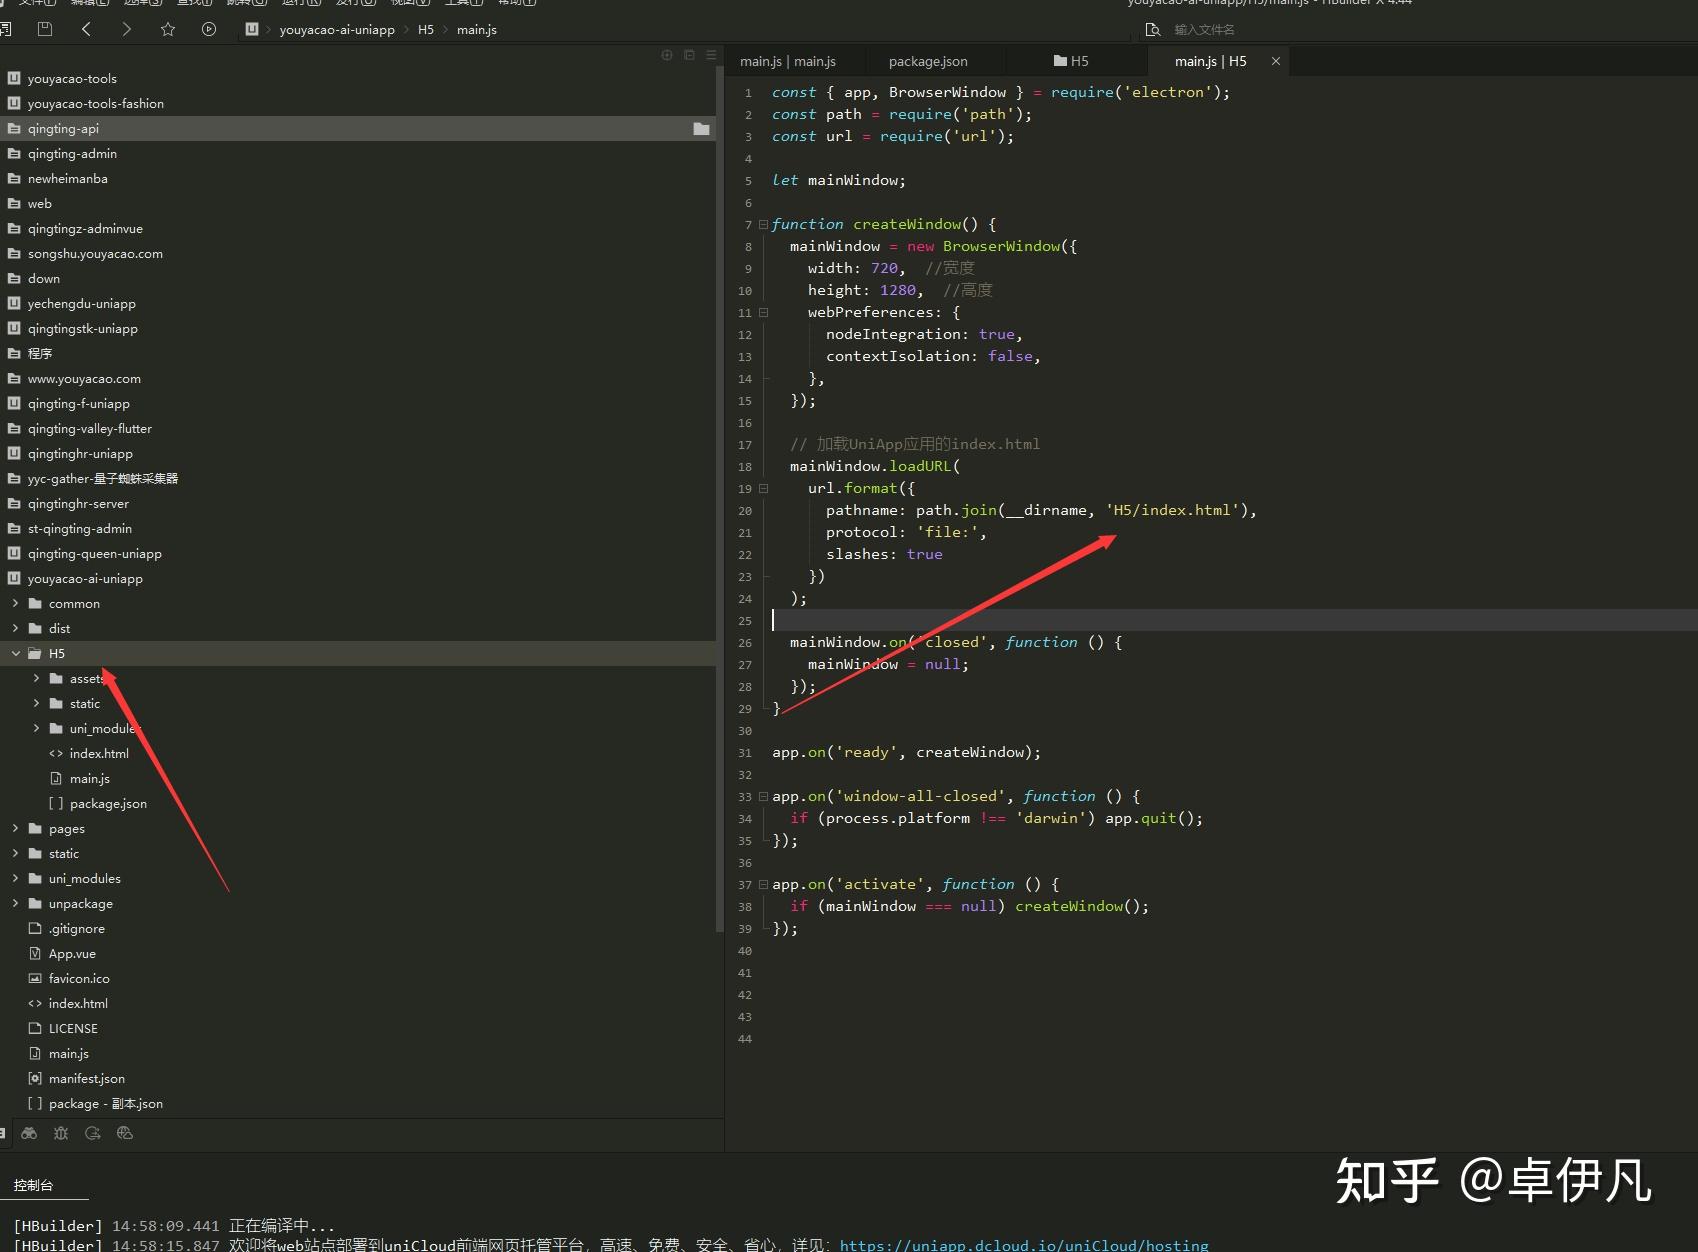Click the Save file icon in toolbar
Viewport: 1698px width, 1252px height.
click(45, 29)
